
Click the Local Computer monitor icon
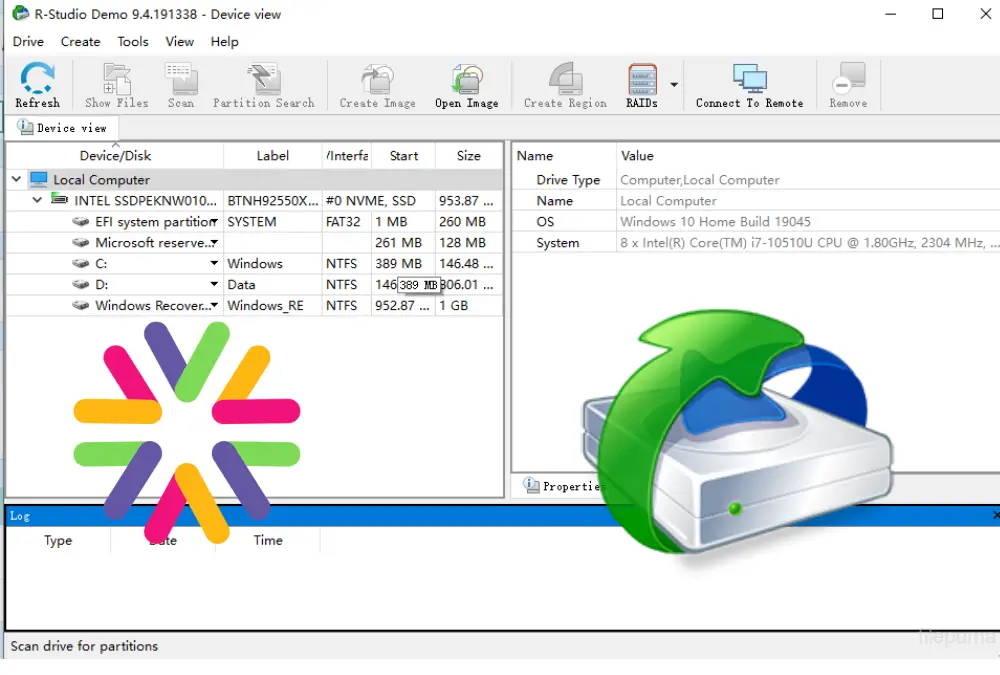coord(38,179)
